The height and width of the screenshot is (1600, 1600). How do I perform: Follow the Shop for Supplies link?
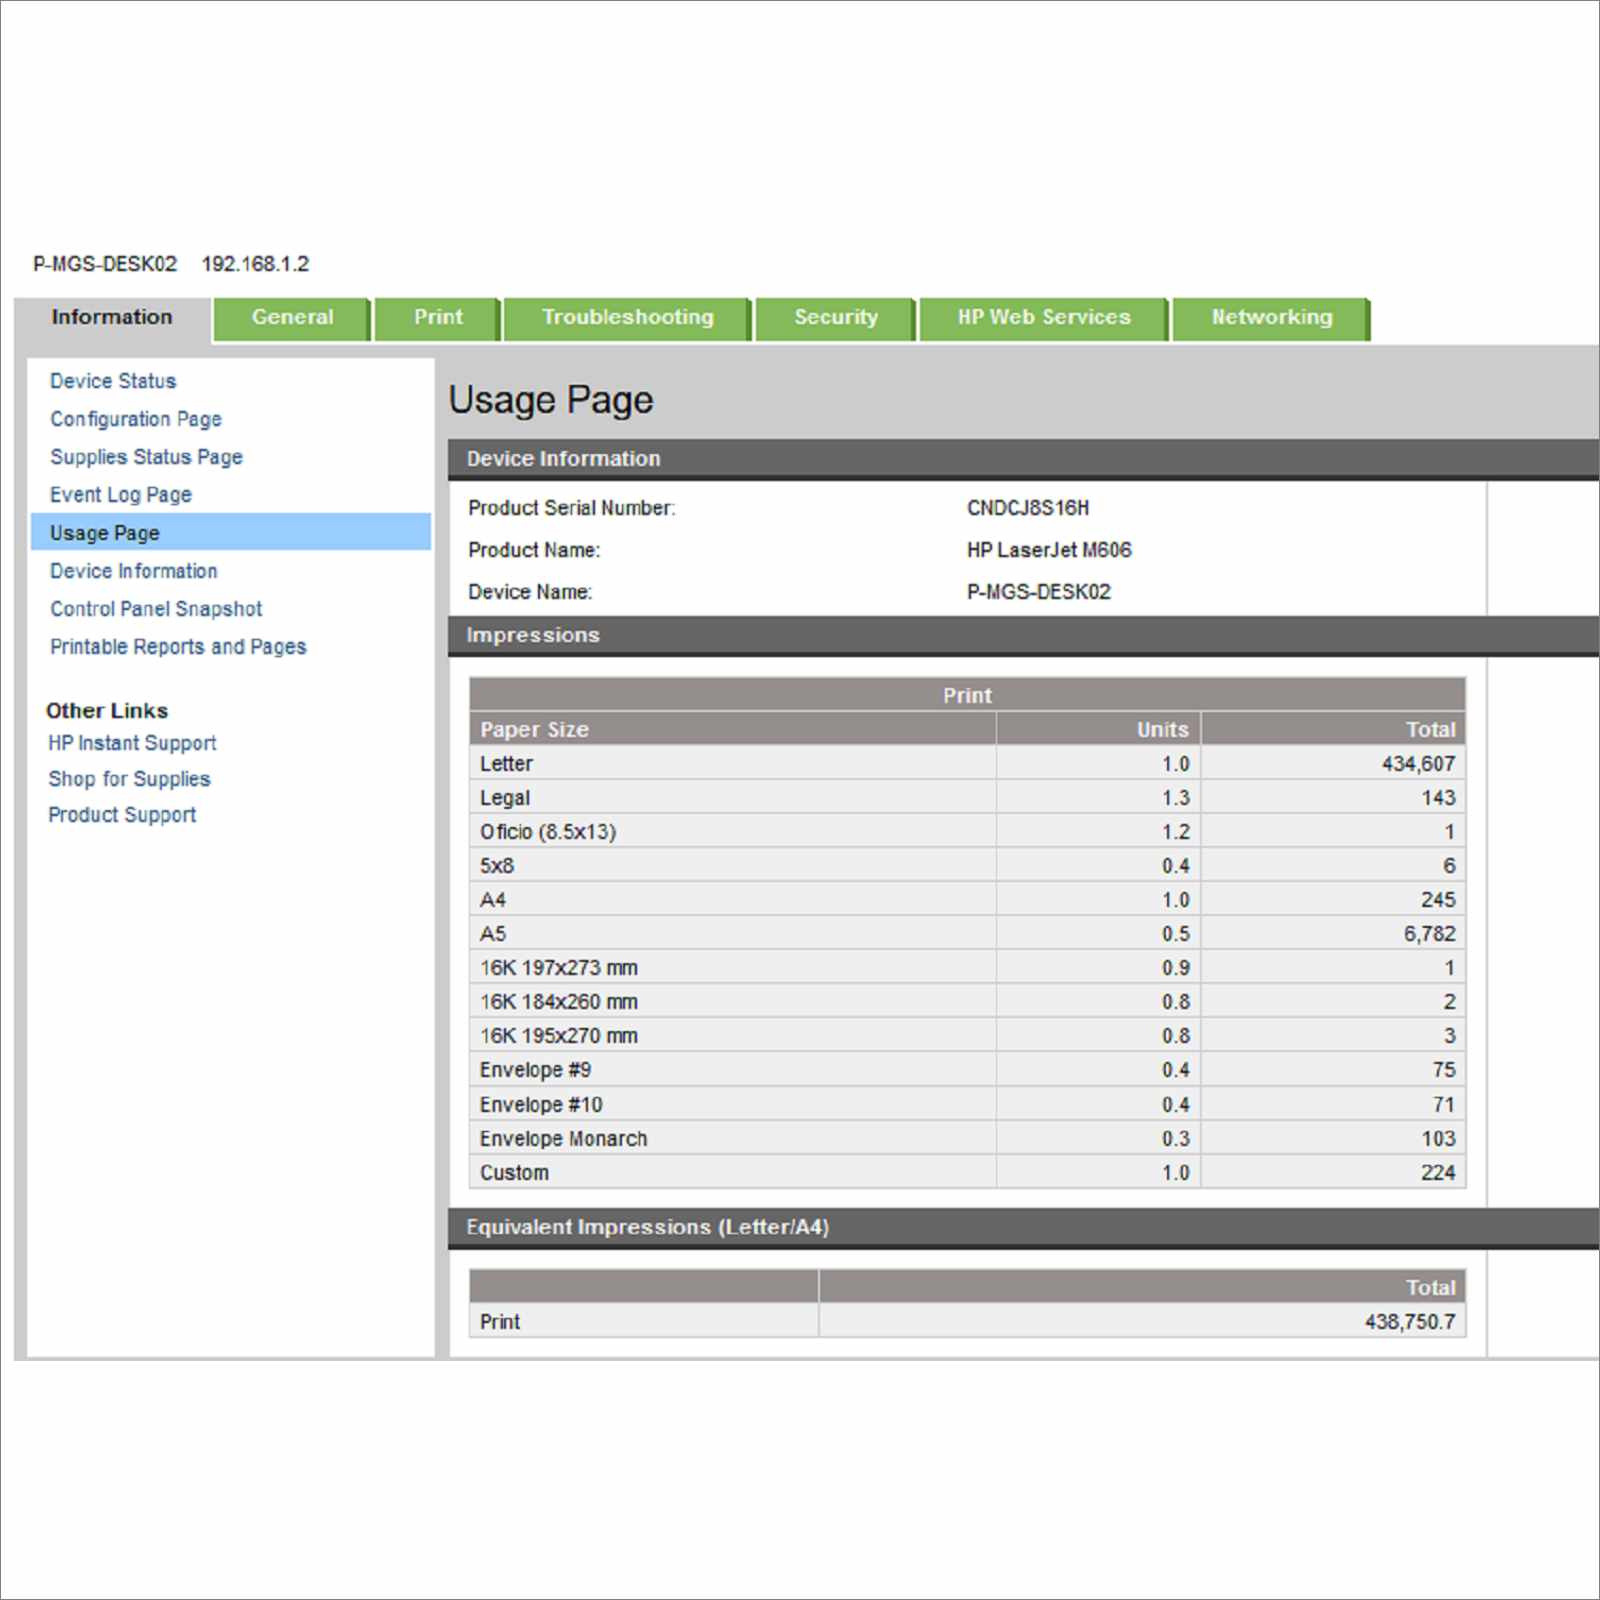tap(129, 779)
